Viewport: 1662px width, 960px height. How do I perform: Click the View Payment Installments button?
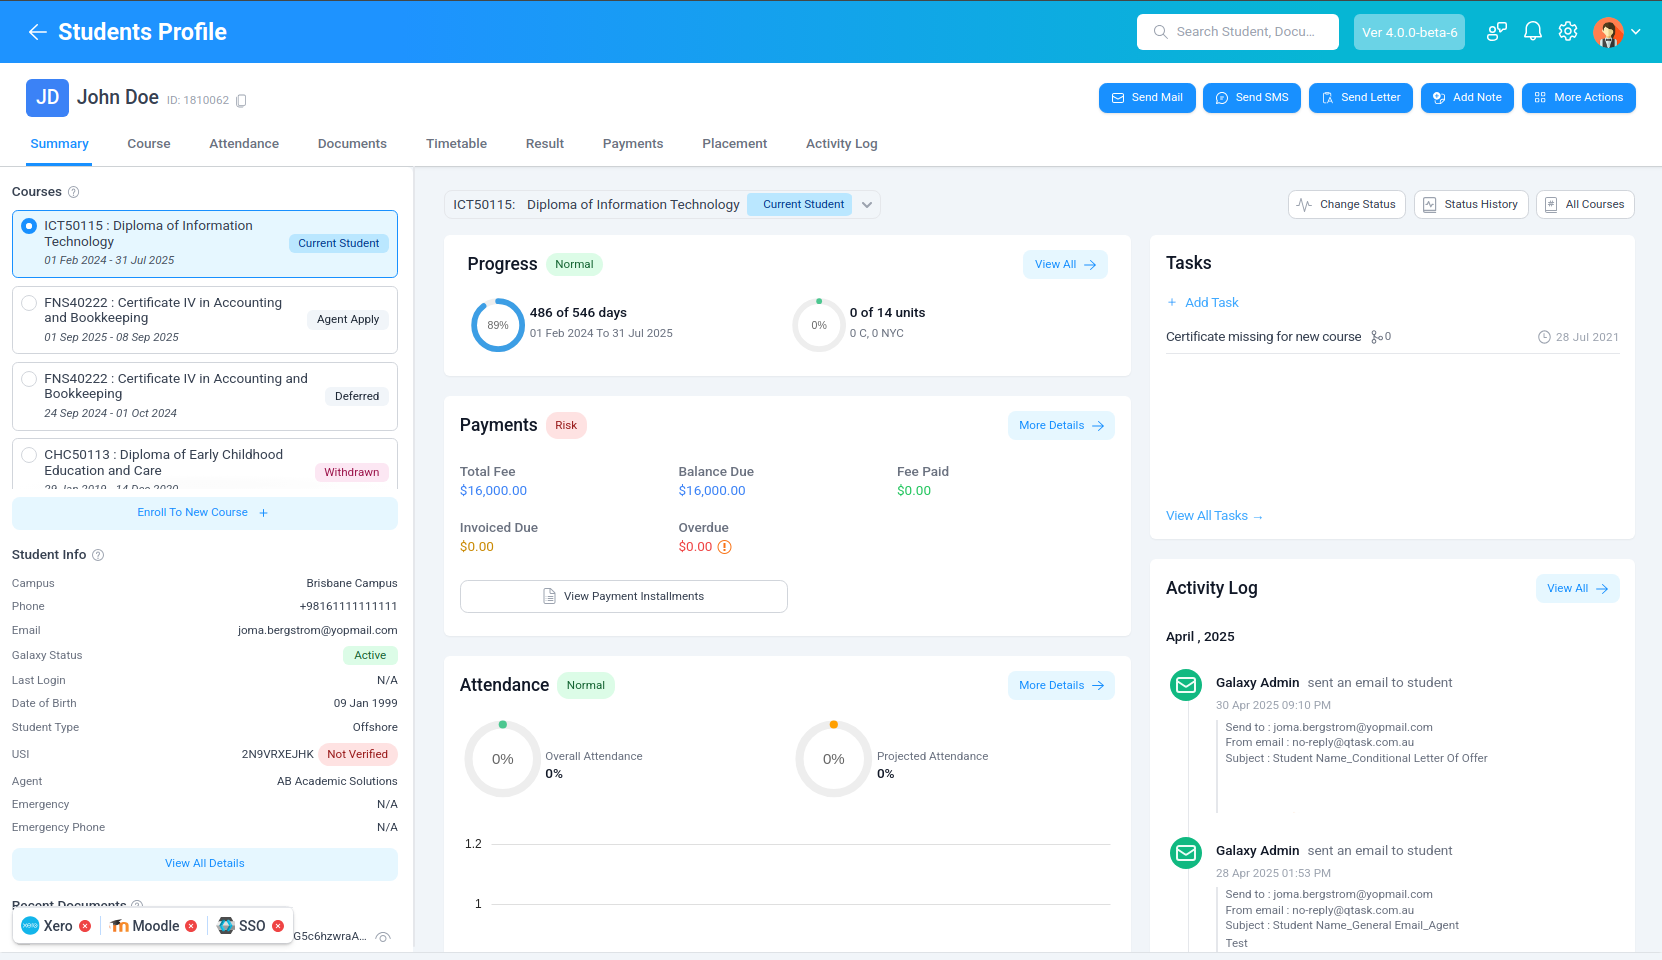pyautogui.click(x=623, y=597)
